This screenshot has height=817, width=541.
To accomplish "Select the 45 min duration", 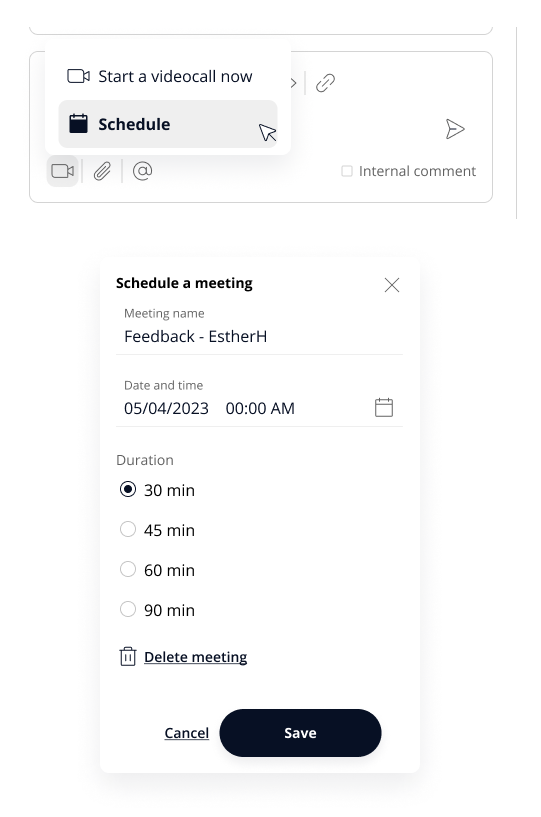I will (x=128, y=529).
